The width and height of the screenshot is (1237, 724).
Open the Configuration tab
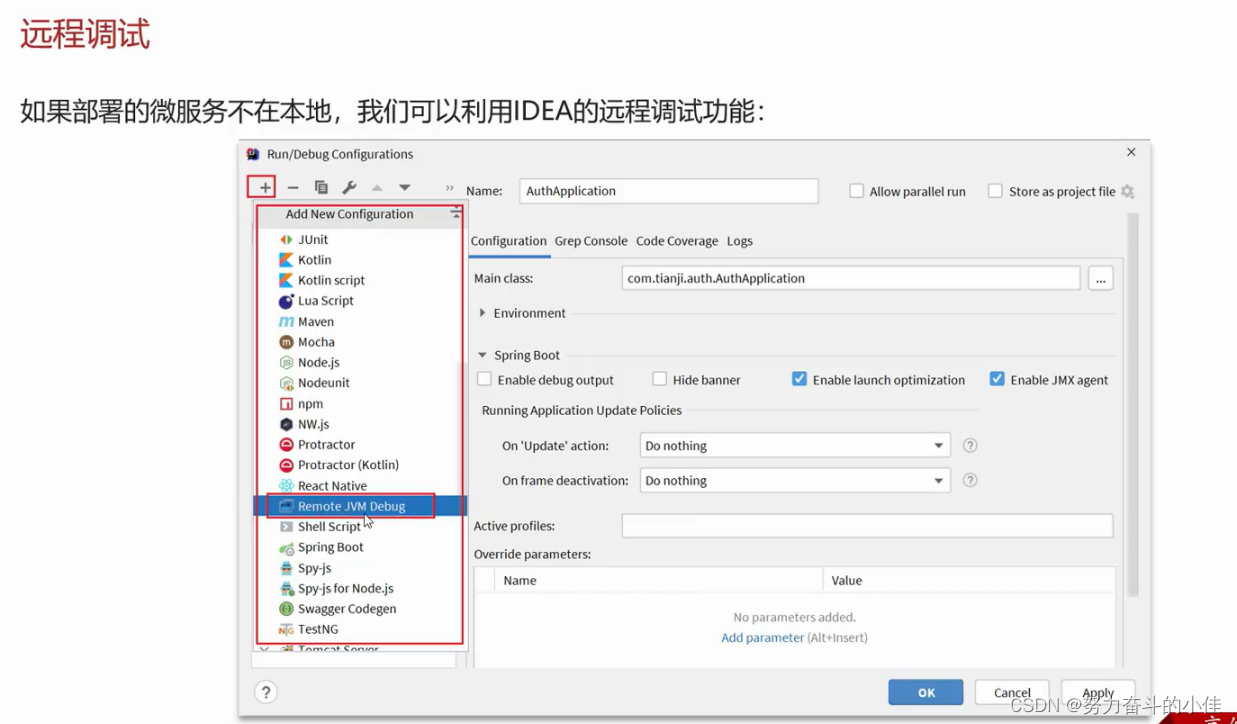coord(509,241)
